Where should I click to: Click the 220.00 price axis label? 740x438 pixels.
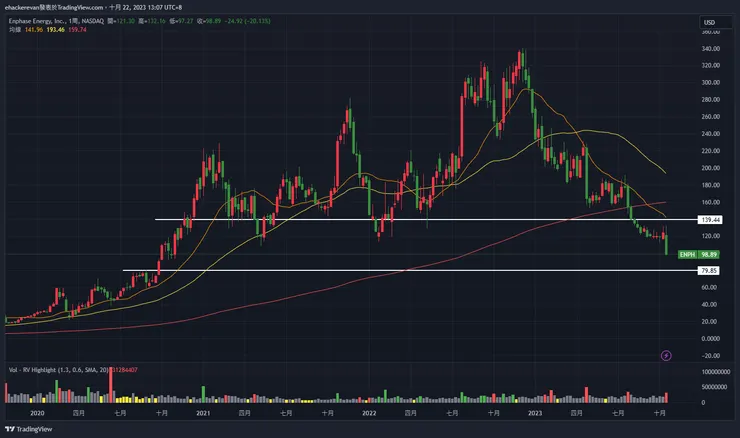711,151
